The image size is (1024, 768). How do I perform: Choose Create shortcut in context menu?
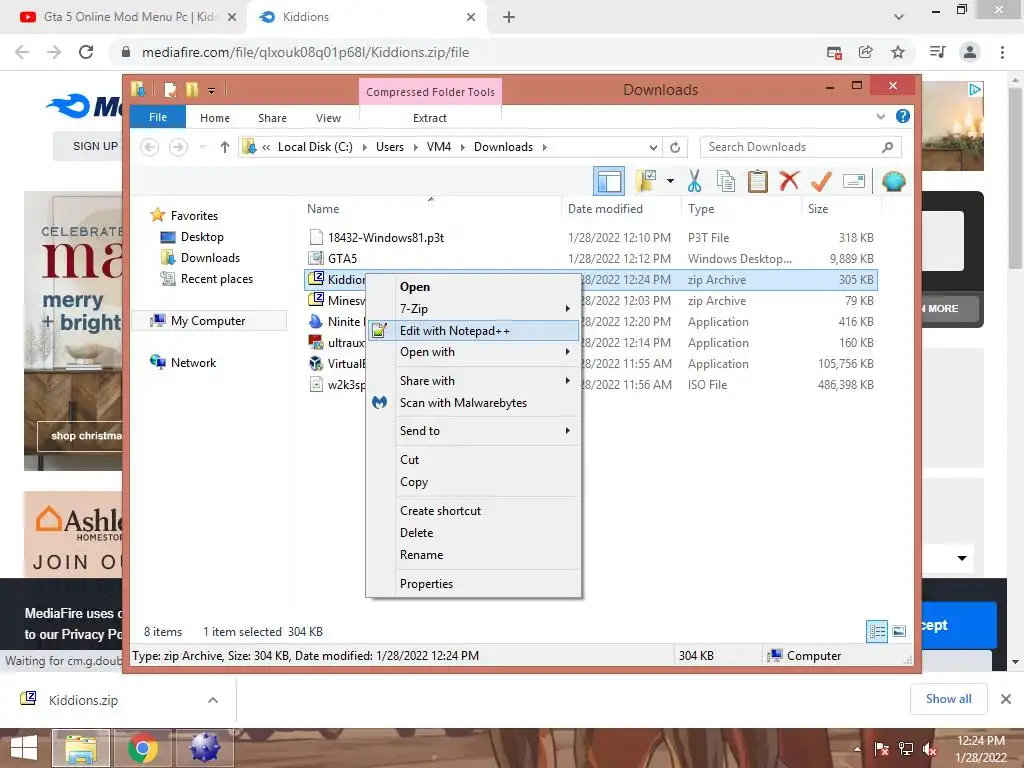(473, 511)
